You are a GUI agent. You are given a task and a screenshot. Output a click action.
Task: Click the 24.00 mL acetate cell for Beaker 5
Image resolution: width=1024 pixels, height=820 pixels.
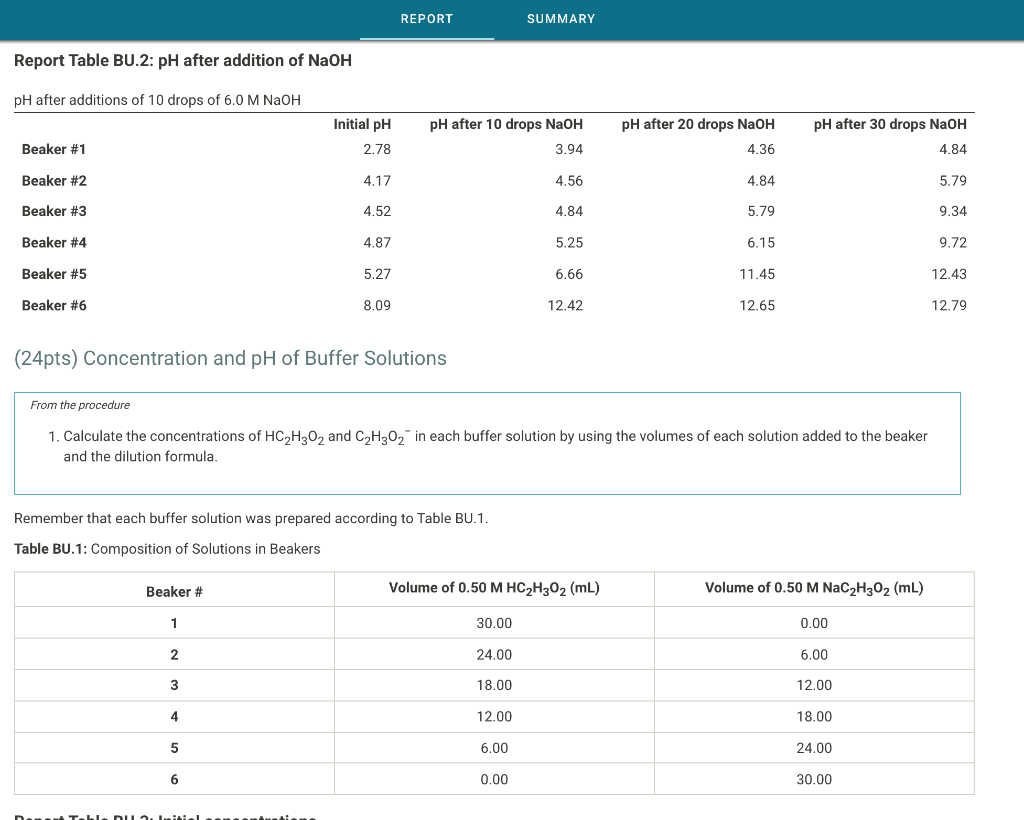(813, 747)
